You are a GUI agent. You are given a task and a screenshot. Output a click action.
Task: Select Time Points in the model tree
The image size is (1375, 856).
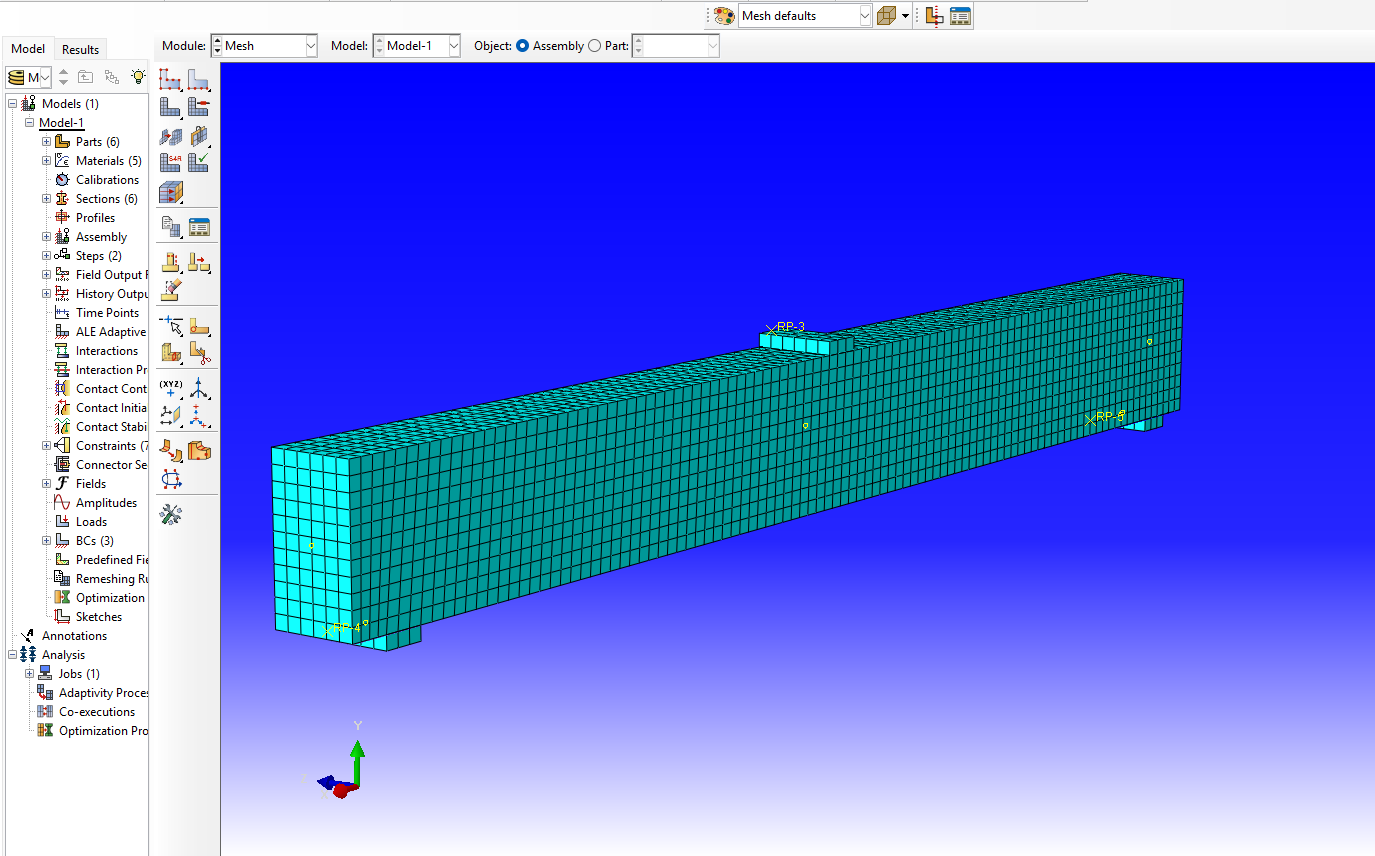click(x=107, y=313)
